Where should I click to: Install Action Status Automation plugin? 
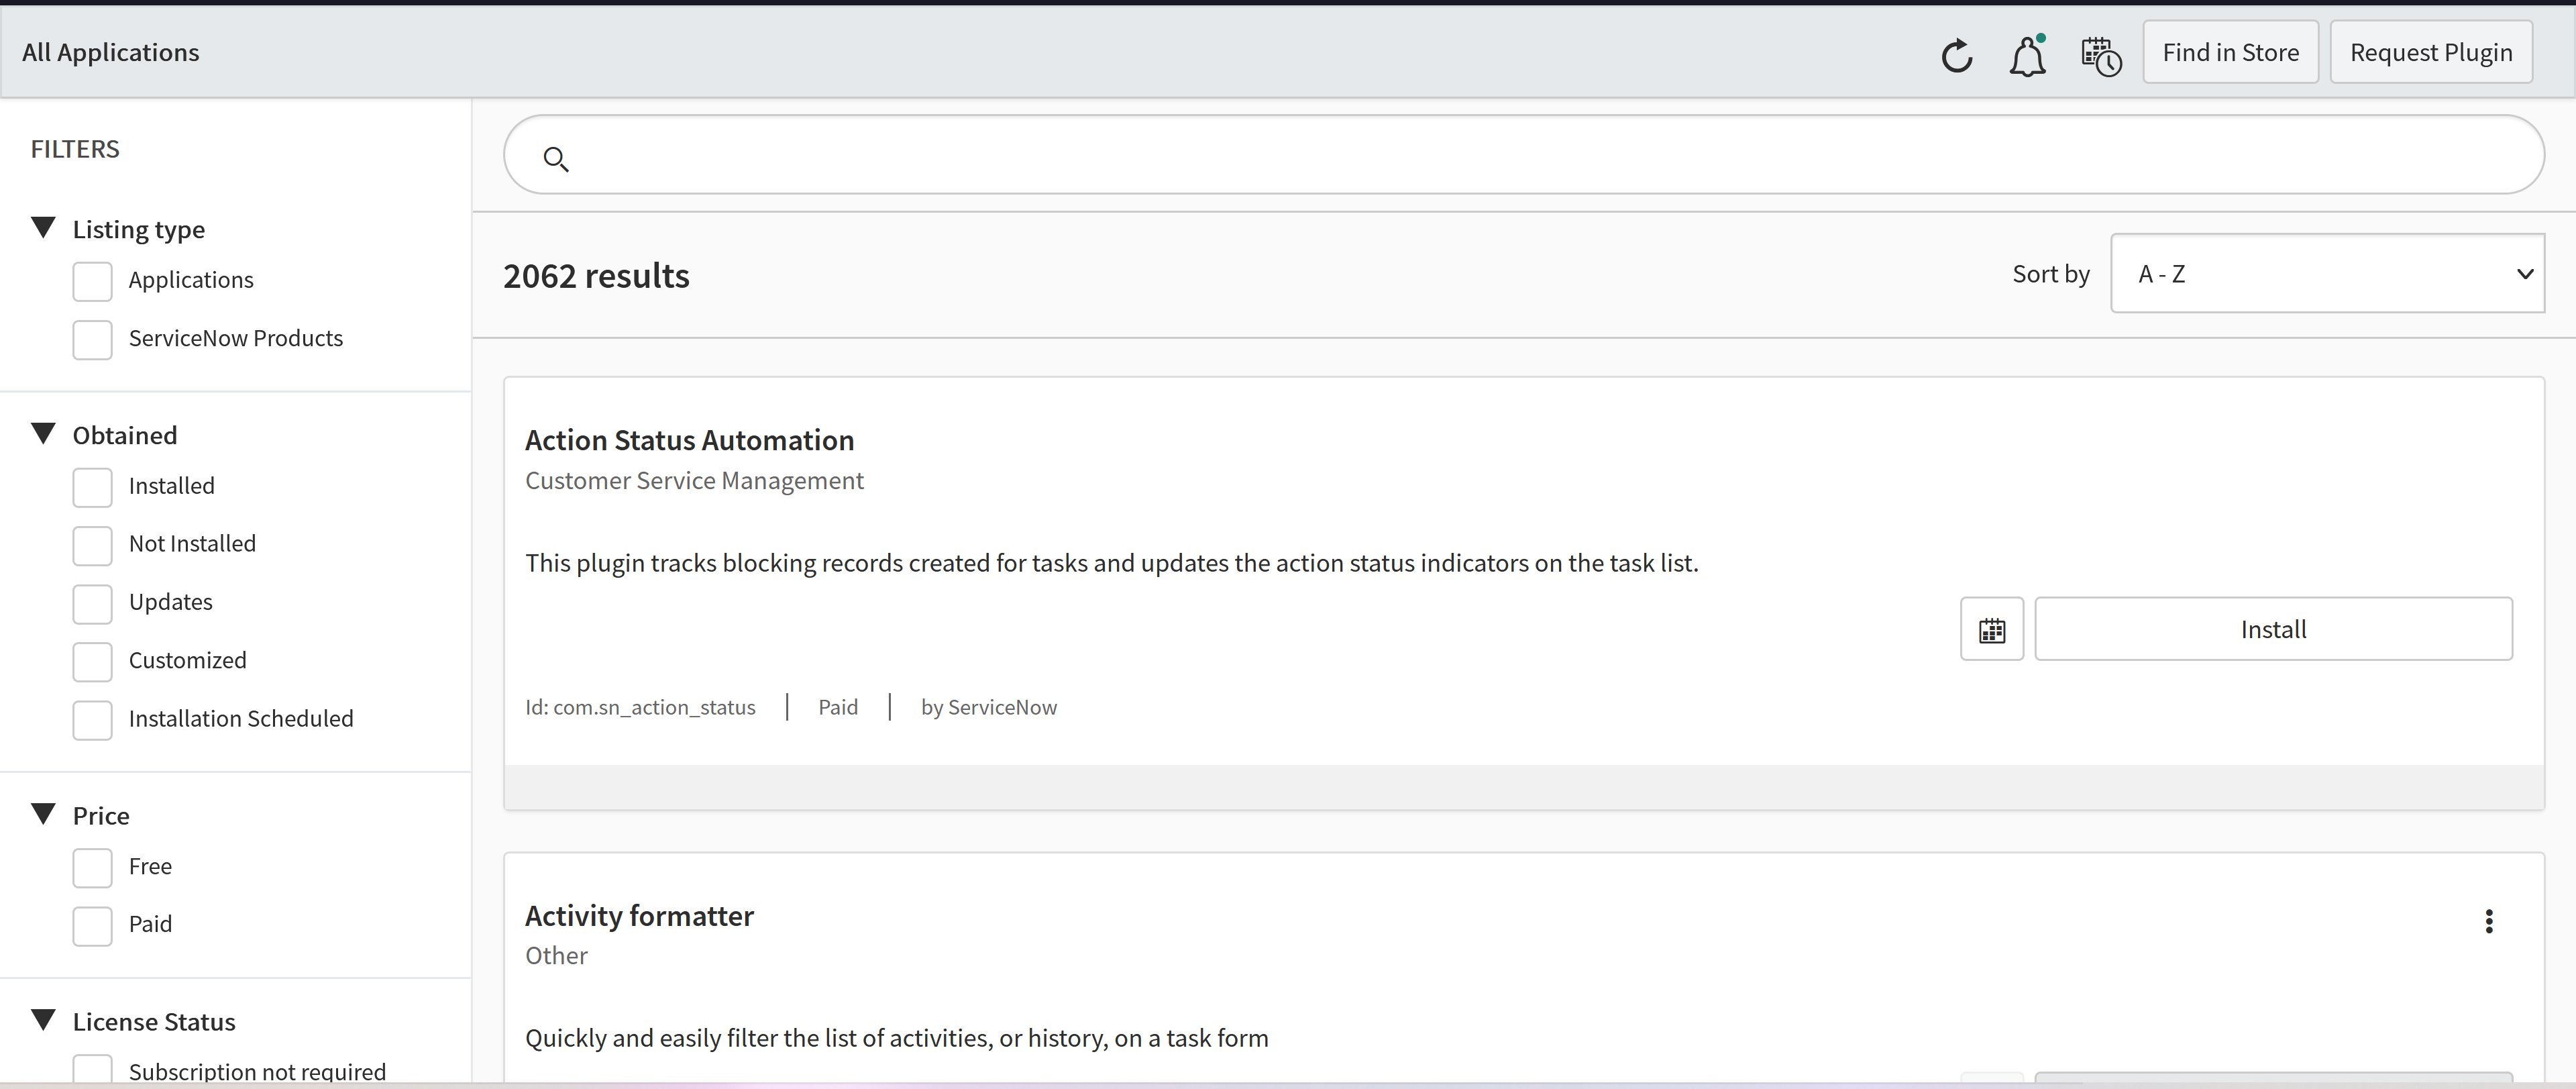tap(2272, 629)
